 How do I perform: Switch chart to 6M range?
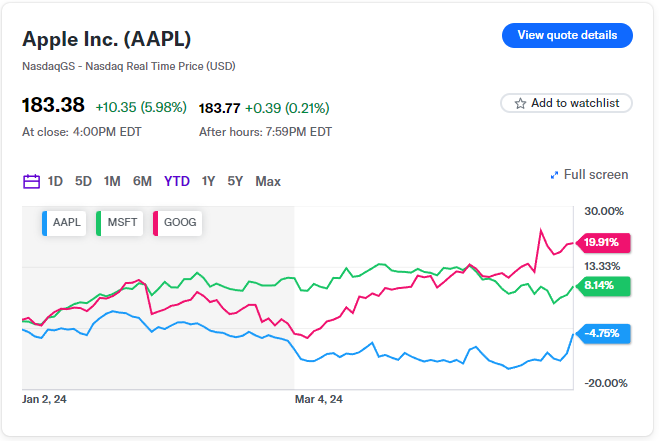[x=142, y=181]
